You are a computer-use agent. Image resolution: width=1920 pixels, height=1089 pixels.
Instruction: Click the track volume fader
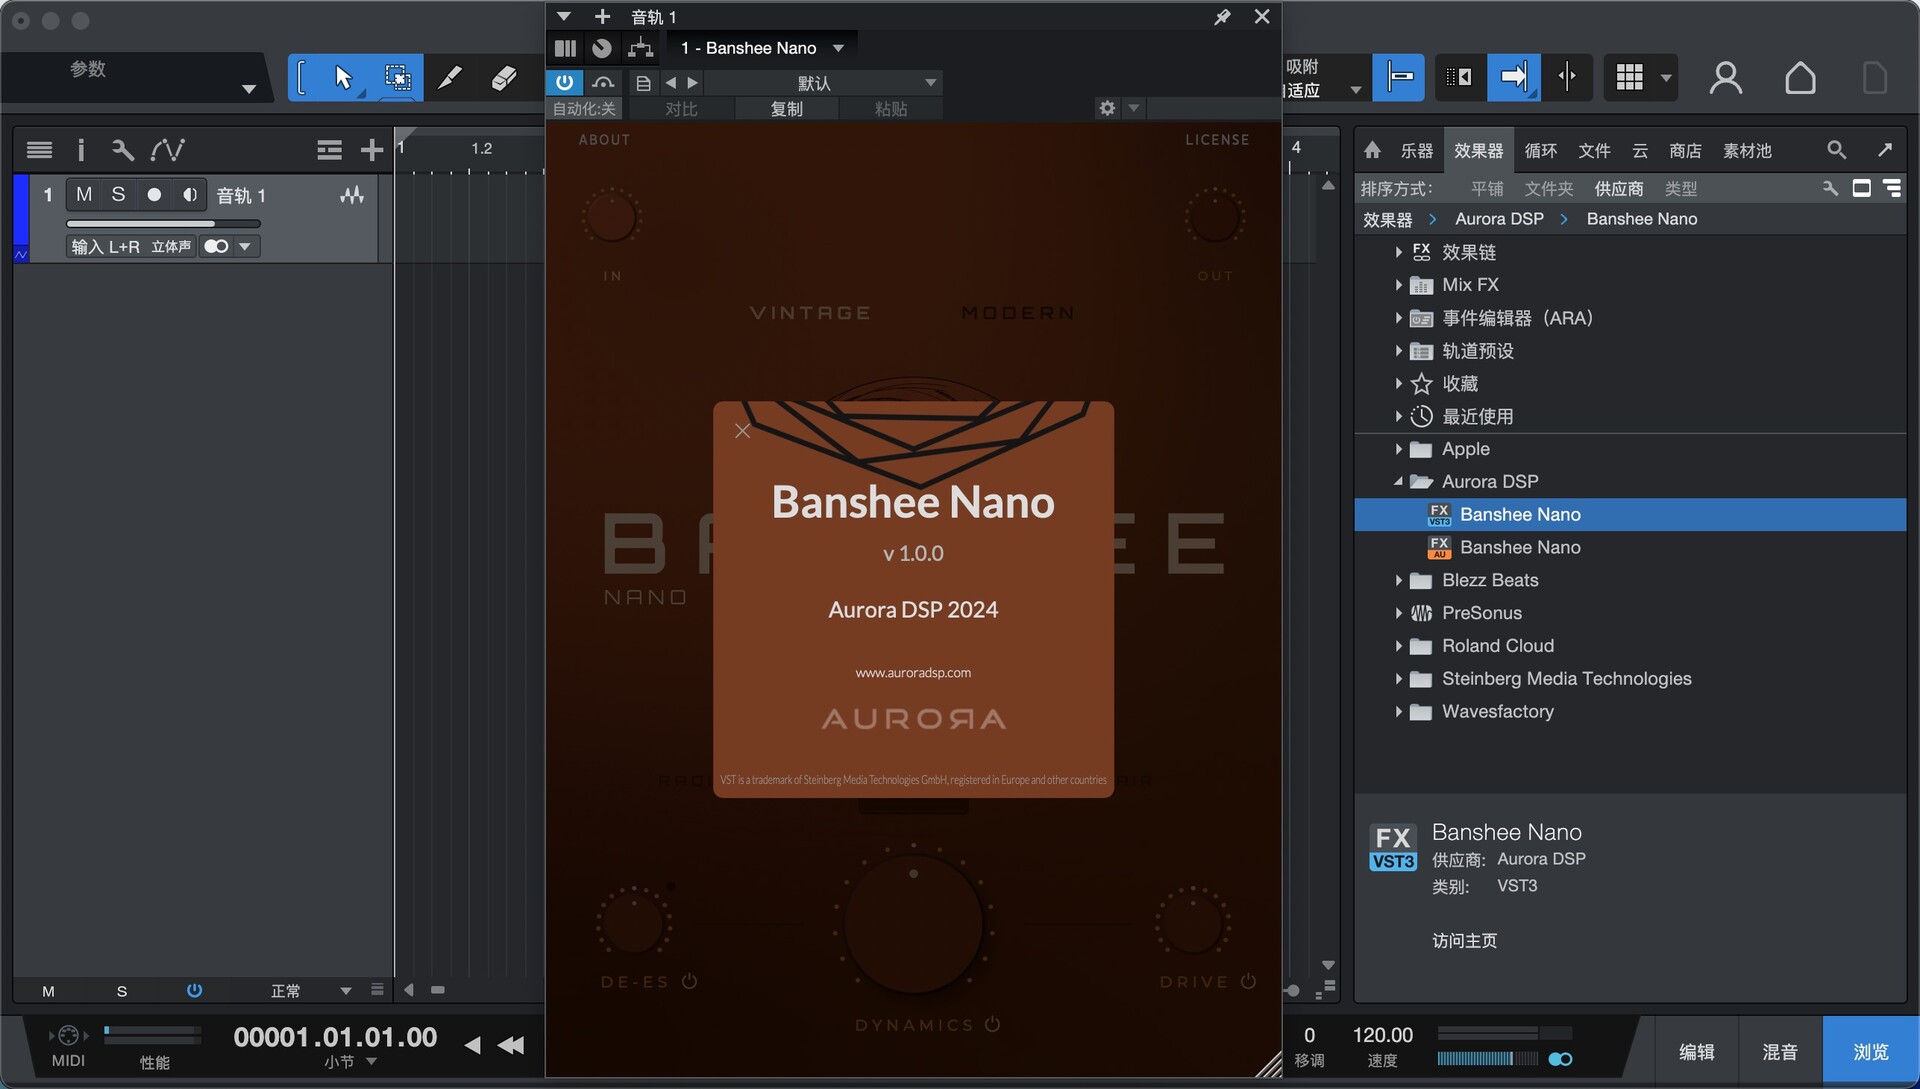(163, 223)
